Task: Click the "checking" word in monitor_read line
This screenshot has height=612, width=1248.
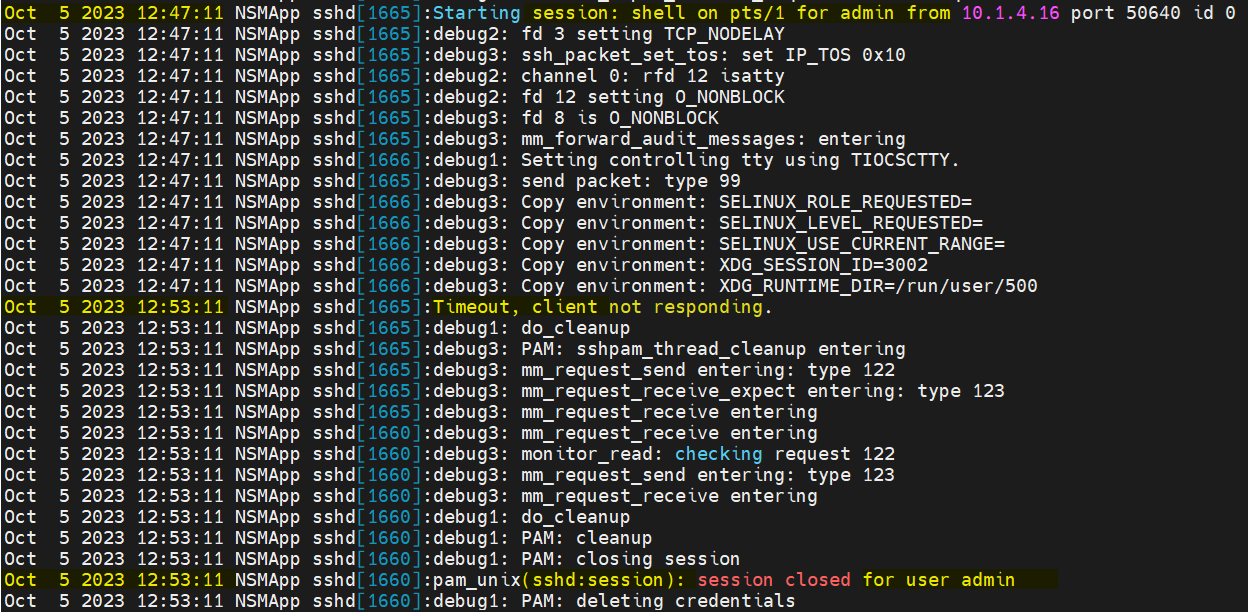Action: click(x=719, y=454)
